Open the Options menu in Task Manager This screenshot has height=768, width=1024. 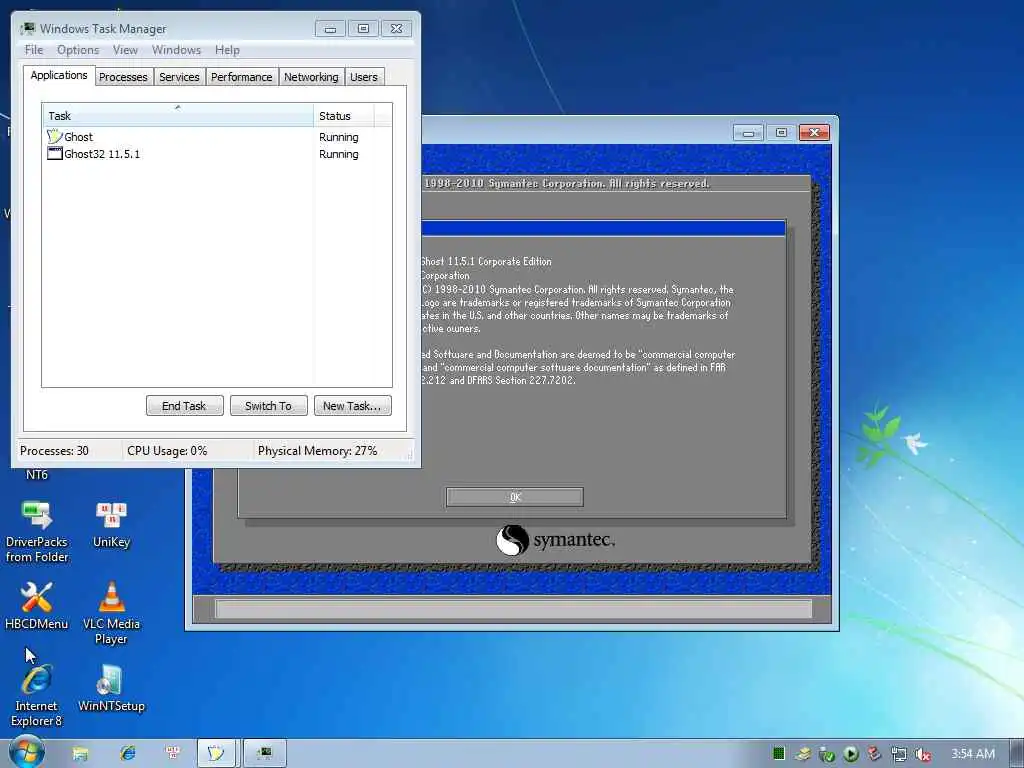(78, 50)
